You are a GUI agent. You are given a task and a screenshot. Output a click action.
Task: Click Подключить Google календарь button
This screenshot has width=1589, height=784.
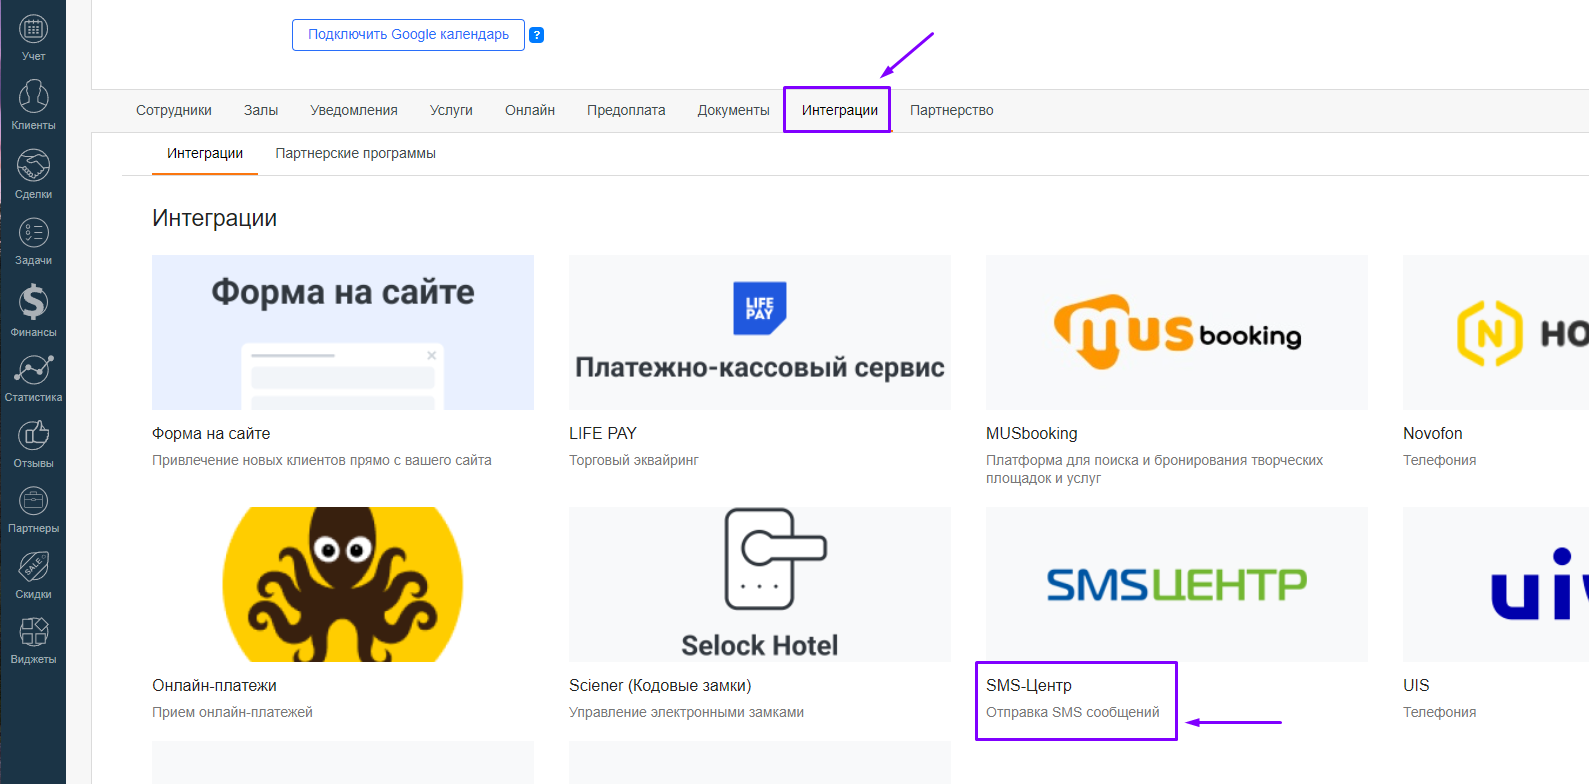tap(408, 35)
